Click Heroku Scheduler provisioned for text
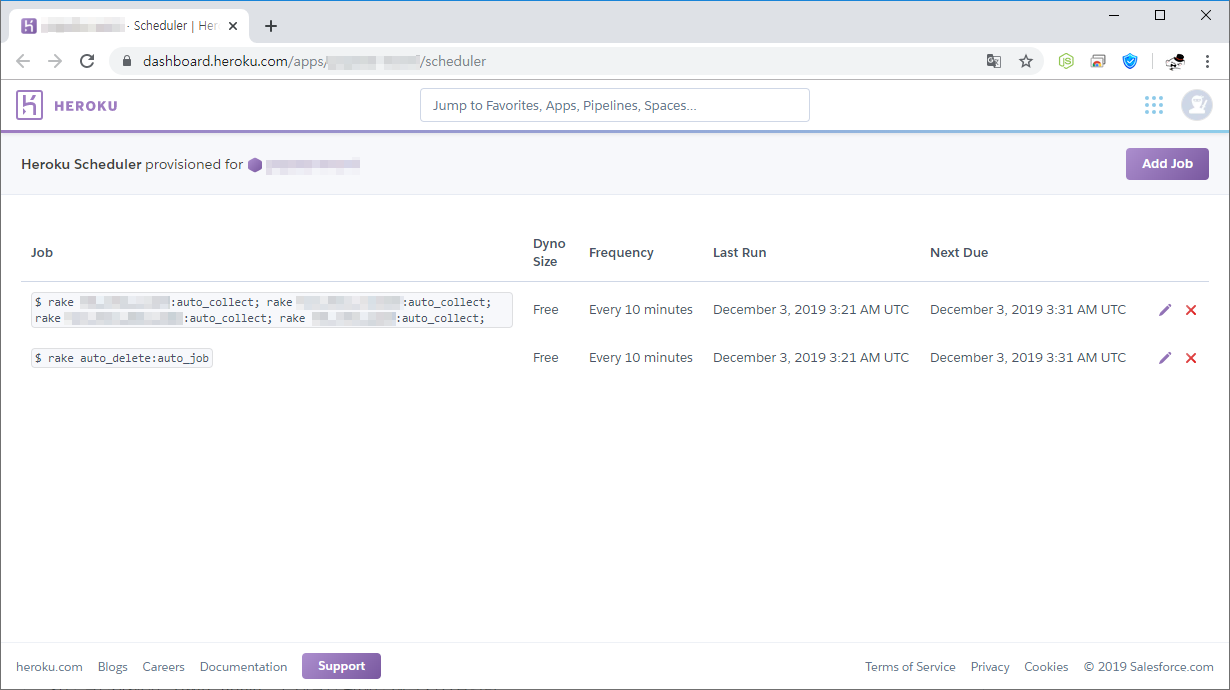 tap(132, 165)
